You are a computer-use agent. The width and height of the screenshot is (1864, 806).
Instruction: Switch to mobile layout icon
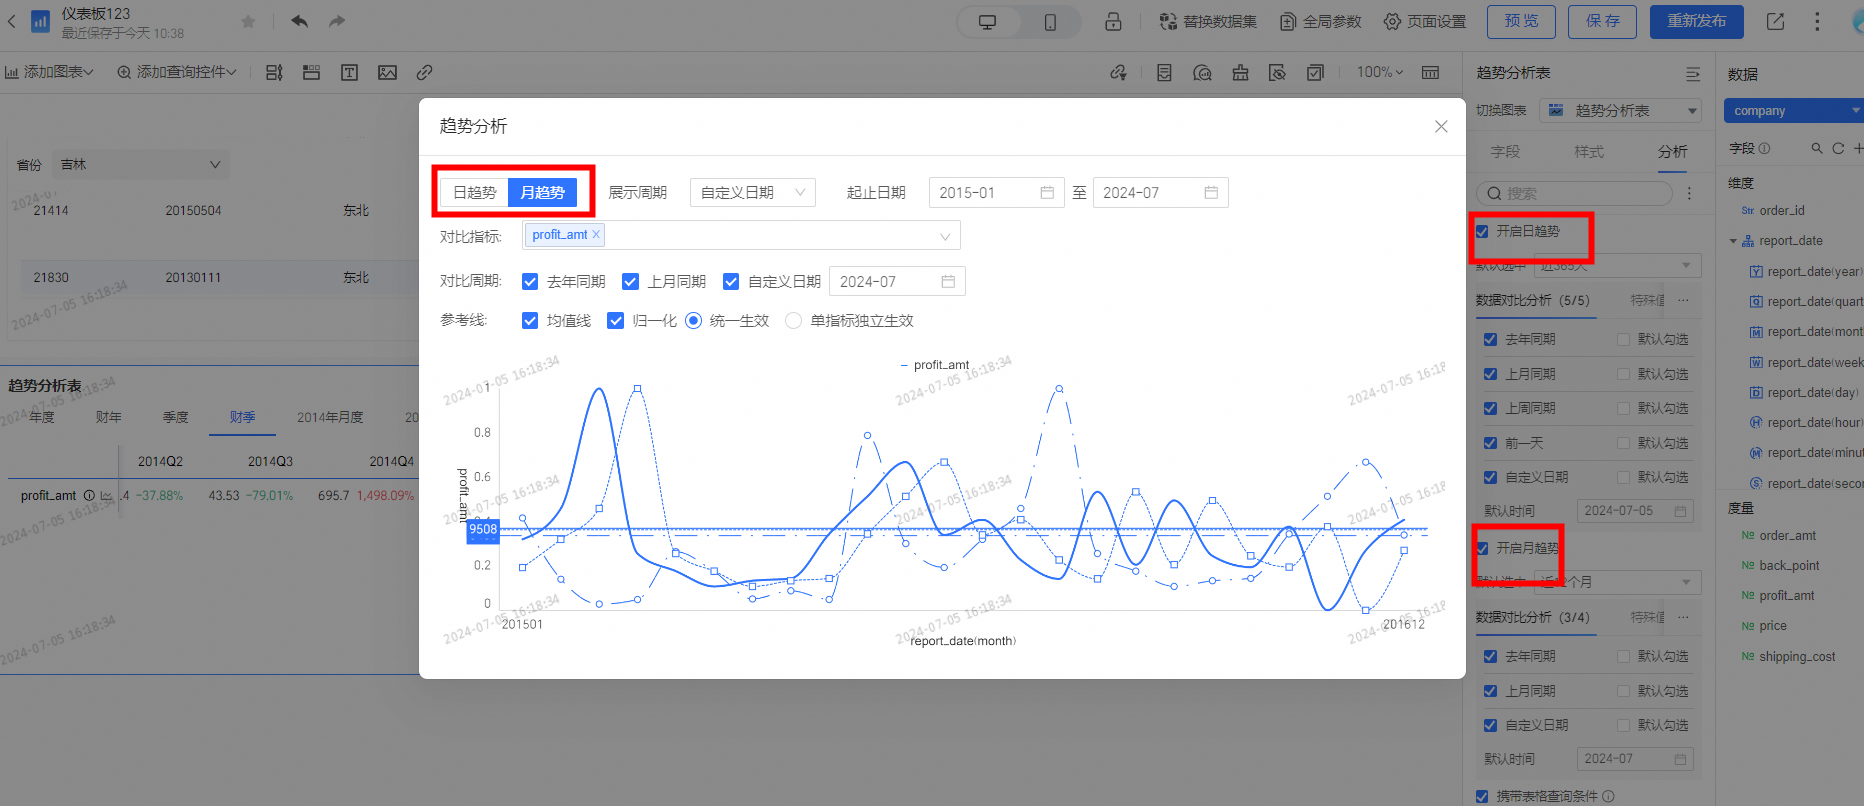pos(1050,22)
